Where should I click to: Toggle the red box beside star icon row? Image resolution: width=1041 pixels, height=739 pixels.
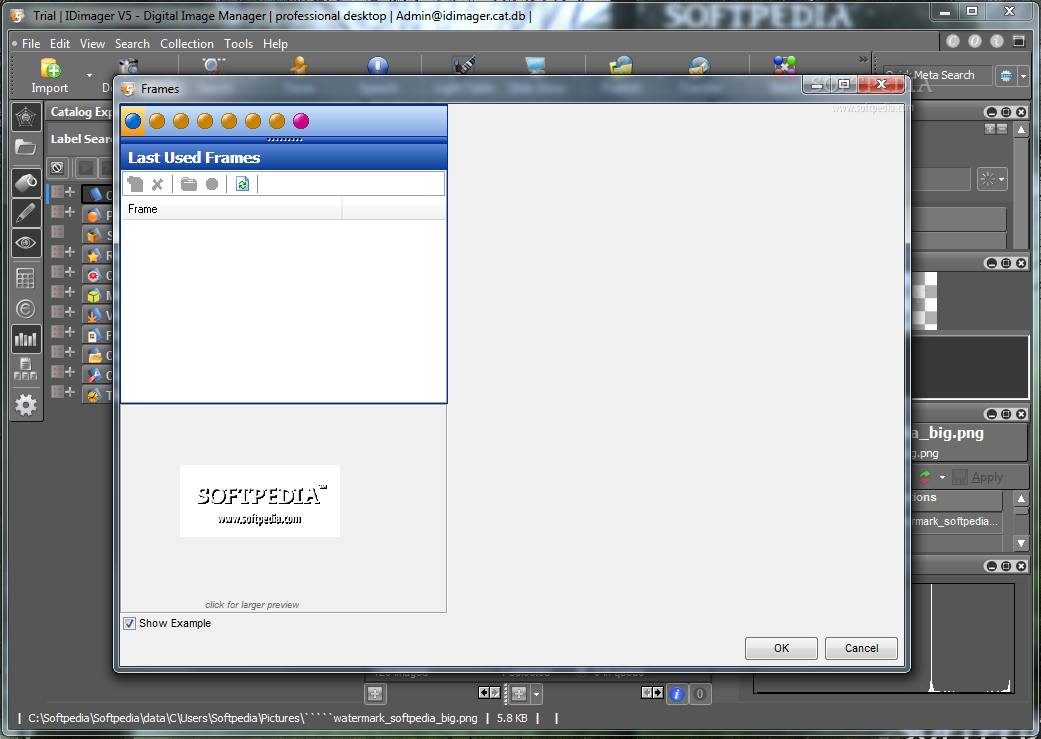point(58,252)
